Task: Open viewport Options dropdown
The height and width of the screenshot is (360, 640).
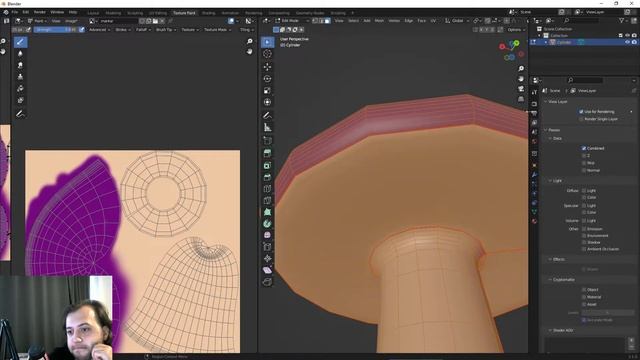Action: pos(516,30)
